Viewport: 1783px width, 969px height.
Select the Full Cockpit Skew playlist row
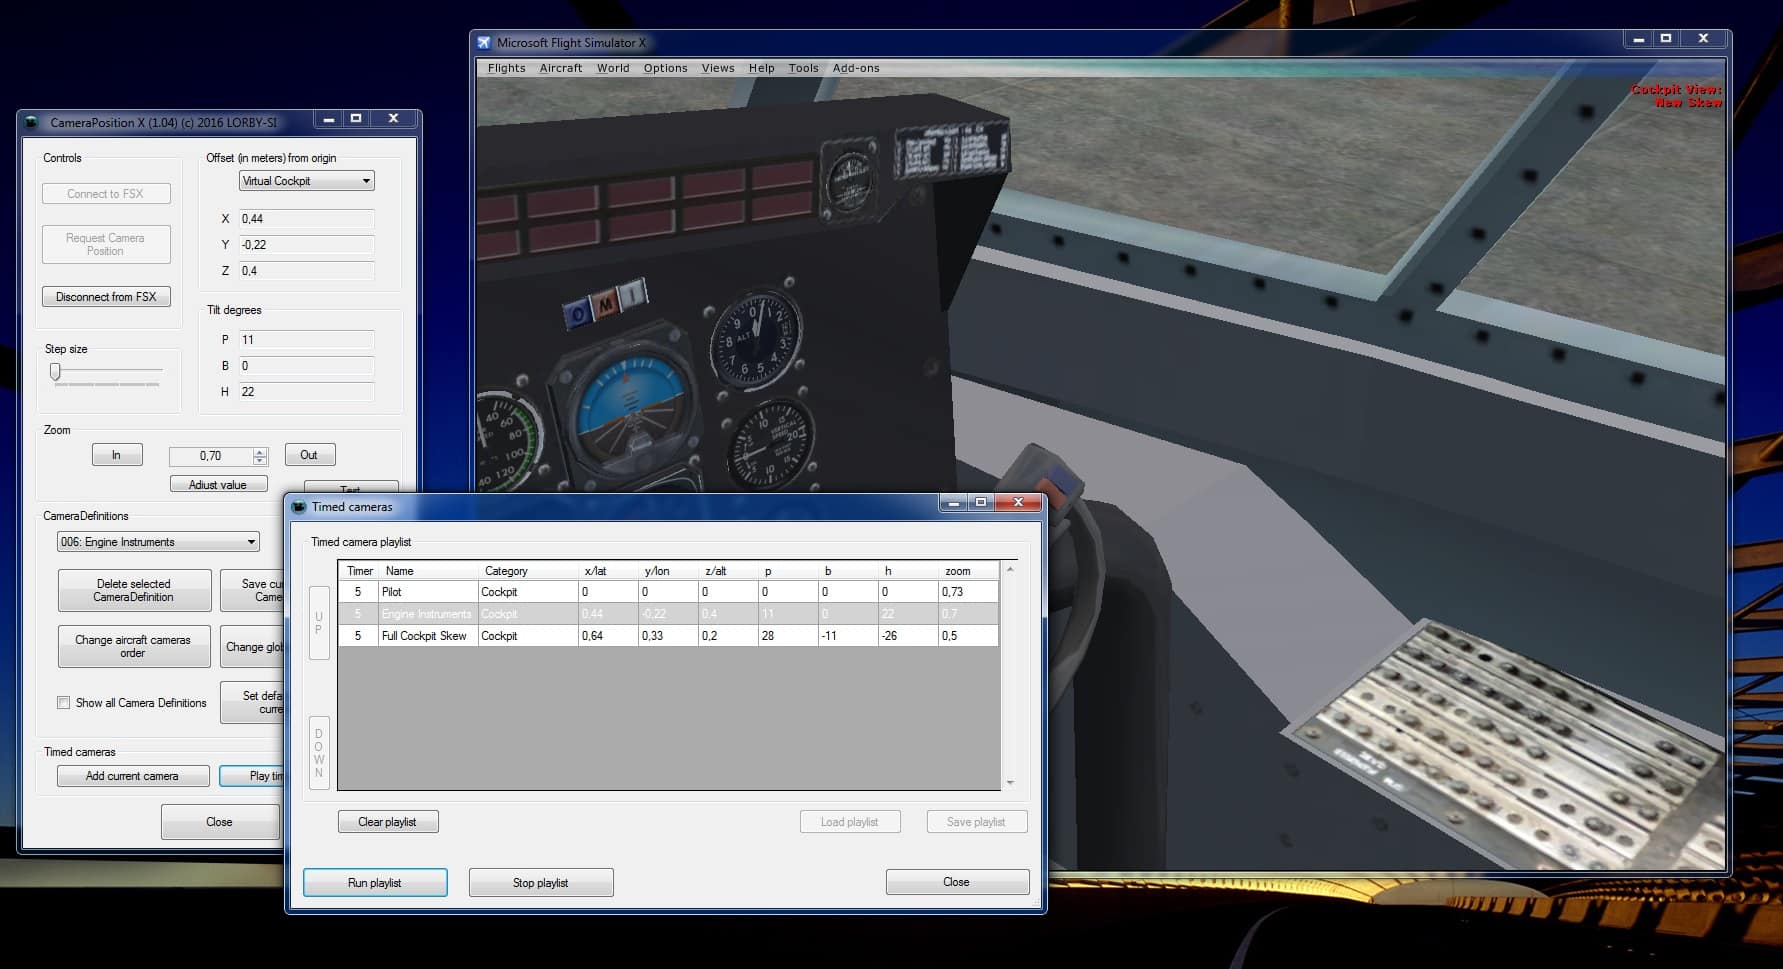pos(424,636)
